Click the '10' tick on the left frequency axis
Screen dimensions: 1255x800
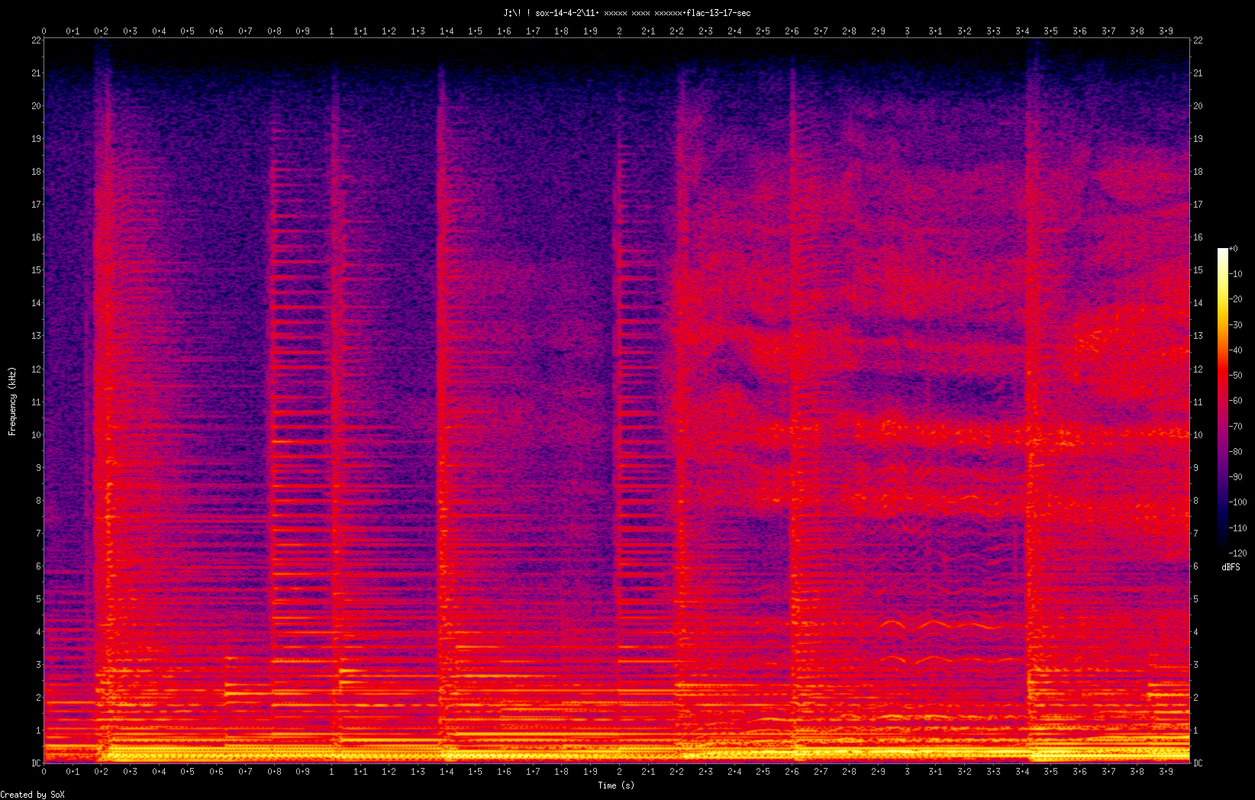35,435
